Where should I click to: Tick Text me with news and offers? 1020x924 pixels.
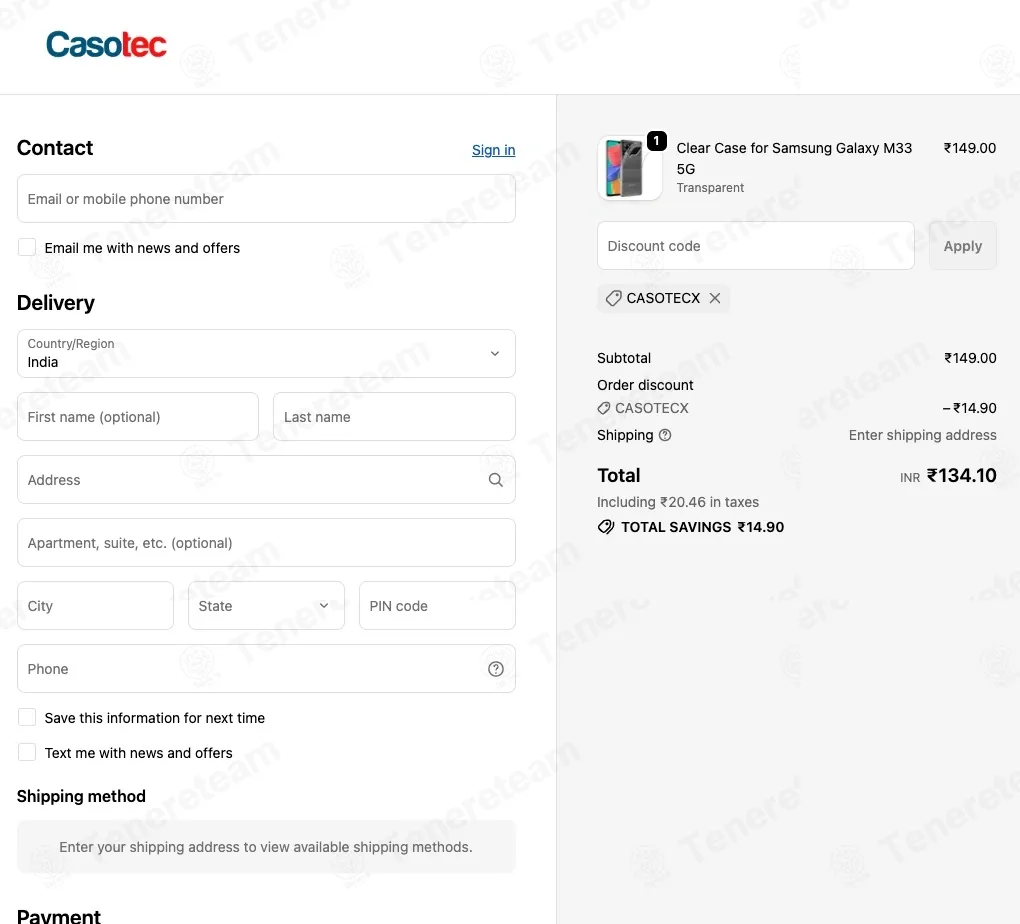coord(27,752)
